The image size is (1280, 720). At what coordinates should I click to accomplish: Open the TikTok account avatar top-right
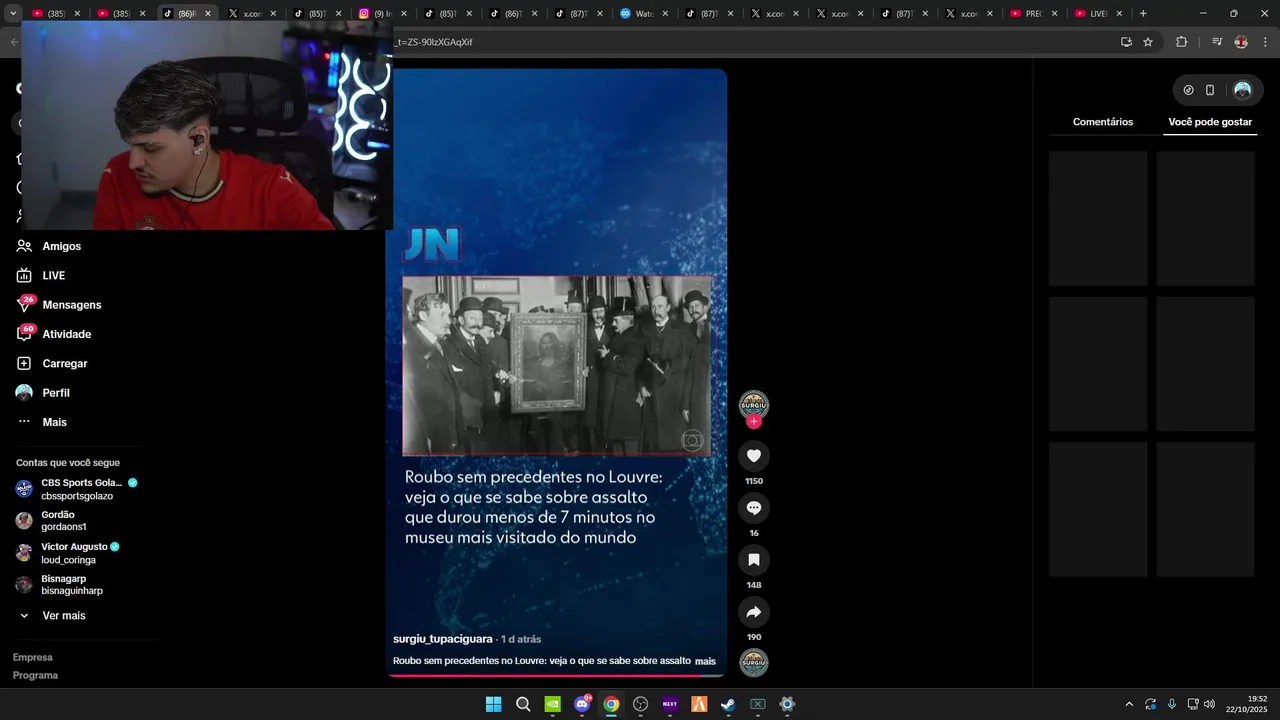1242,90
